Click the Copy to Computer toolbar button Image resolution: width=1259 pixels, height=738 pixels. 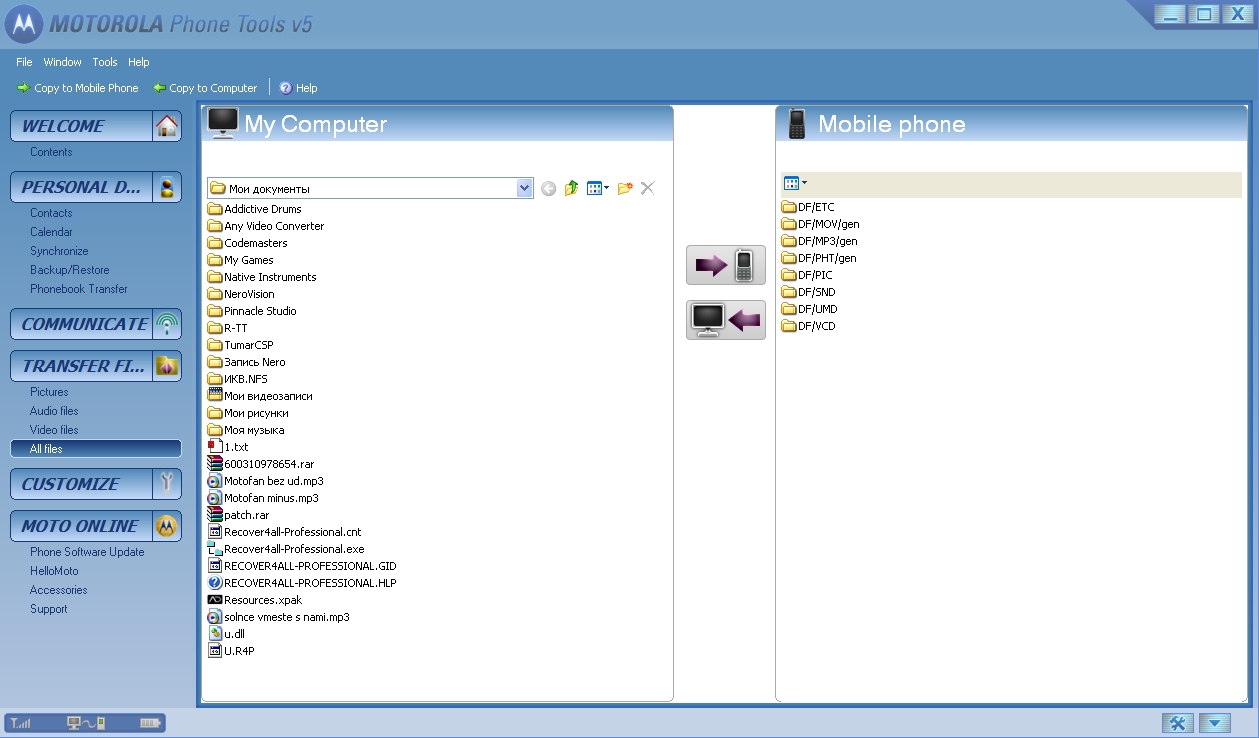tap(205, 88)
